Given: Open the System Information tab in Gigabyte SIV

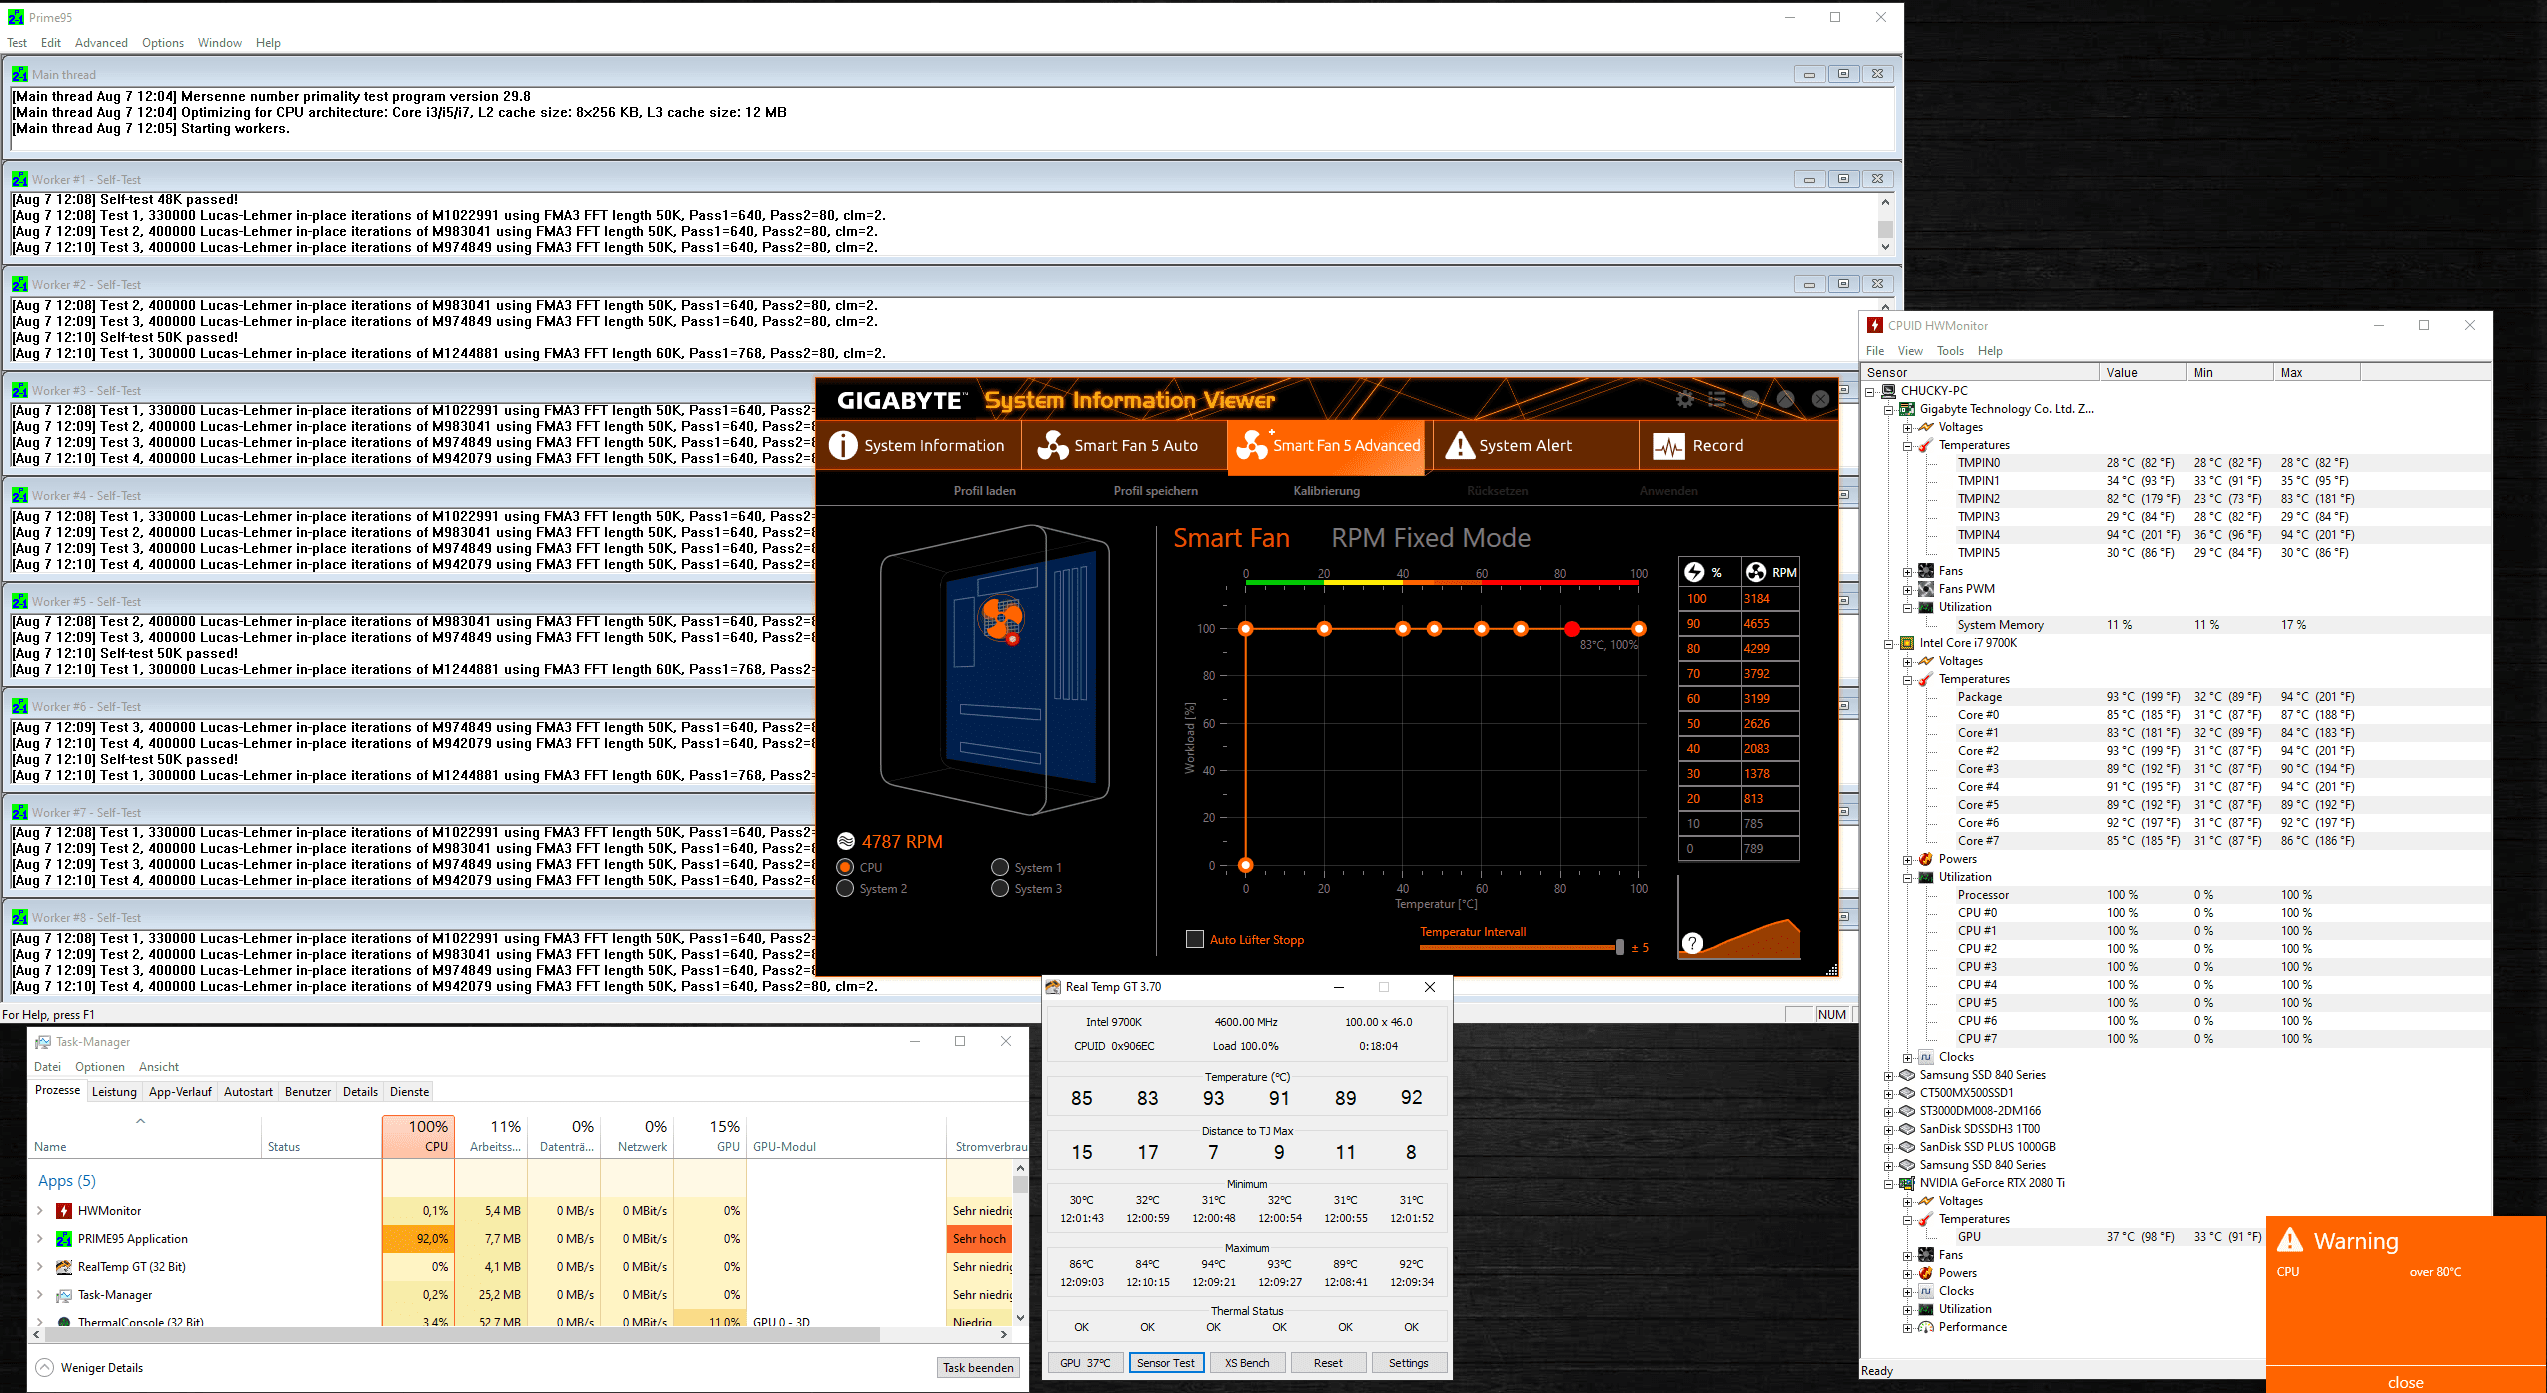Looking at the screenshot, I should 918,446.
